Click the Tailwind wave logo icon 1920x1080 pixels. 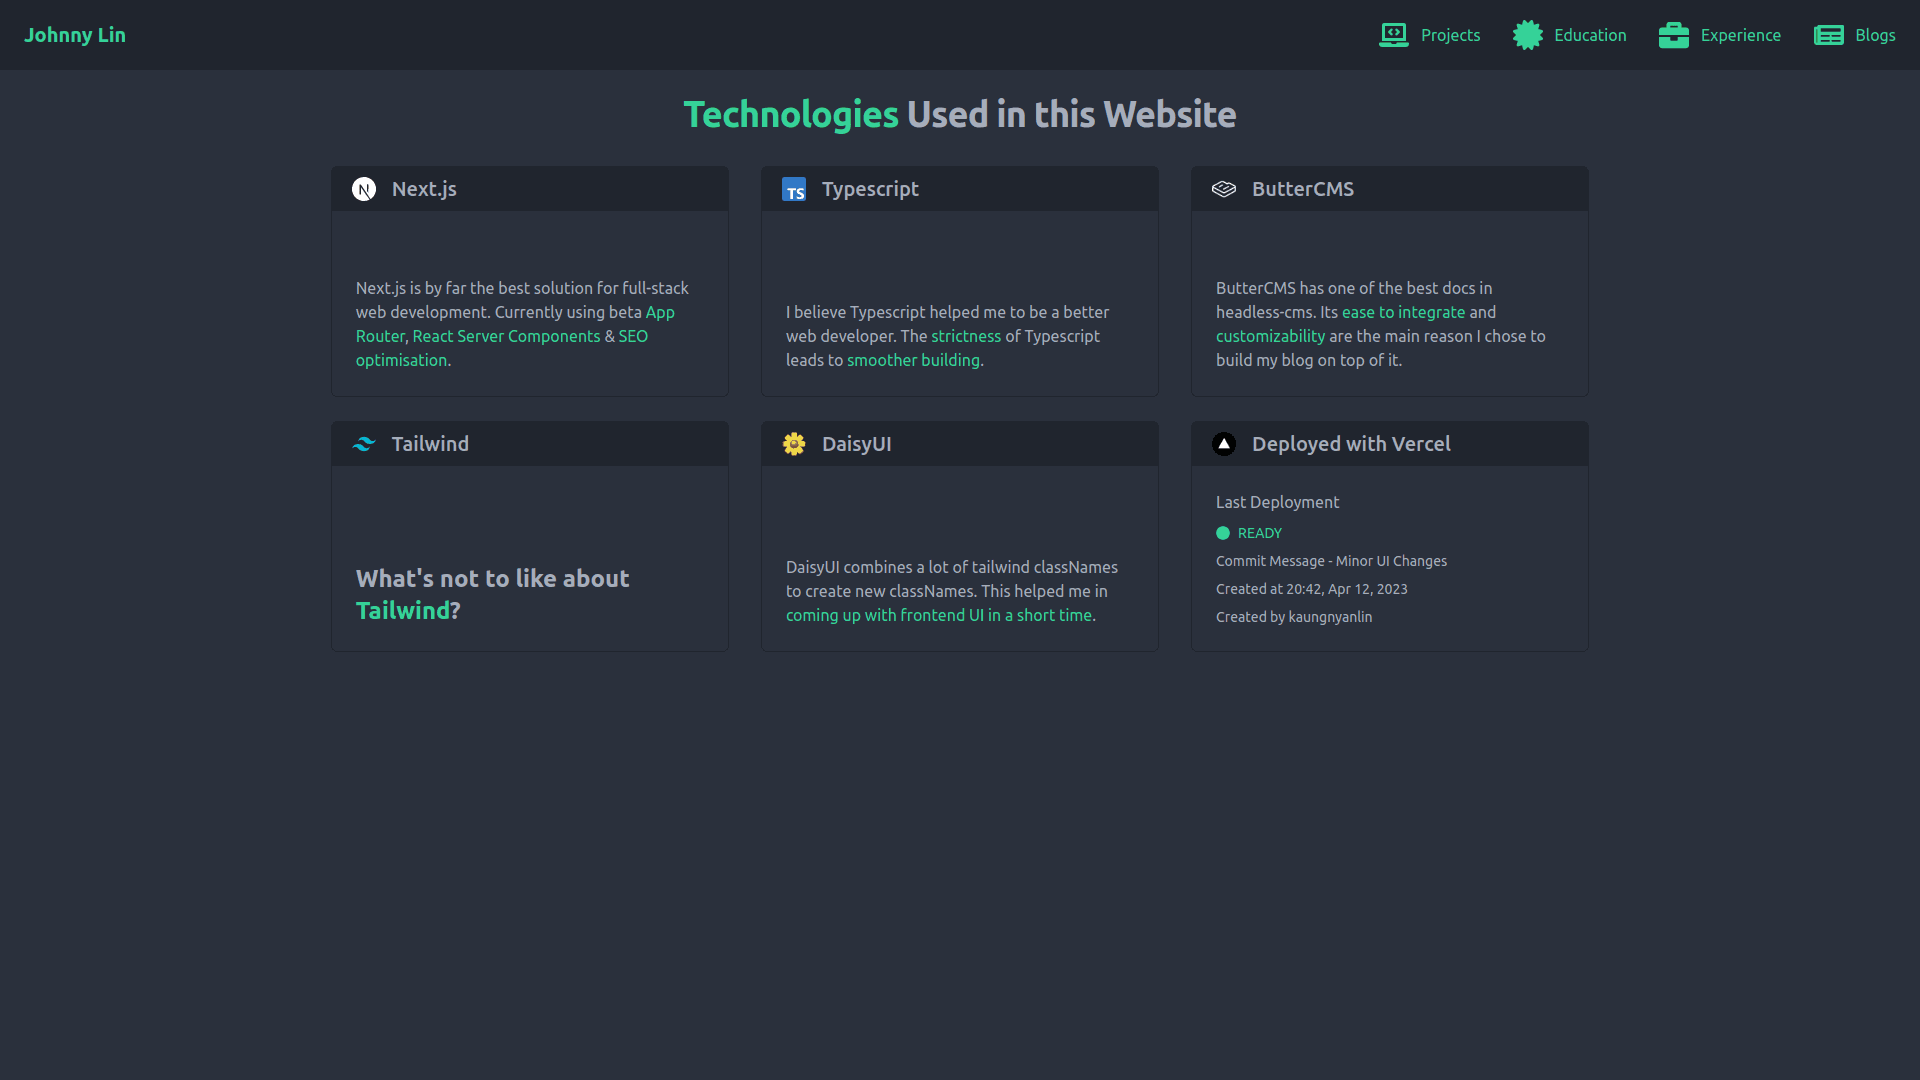364,444
